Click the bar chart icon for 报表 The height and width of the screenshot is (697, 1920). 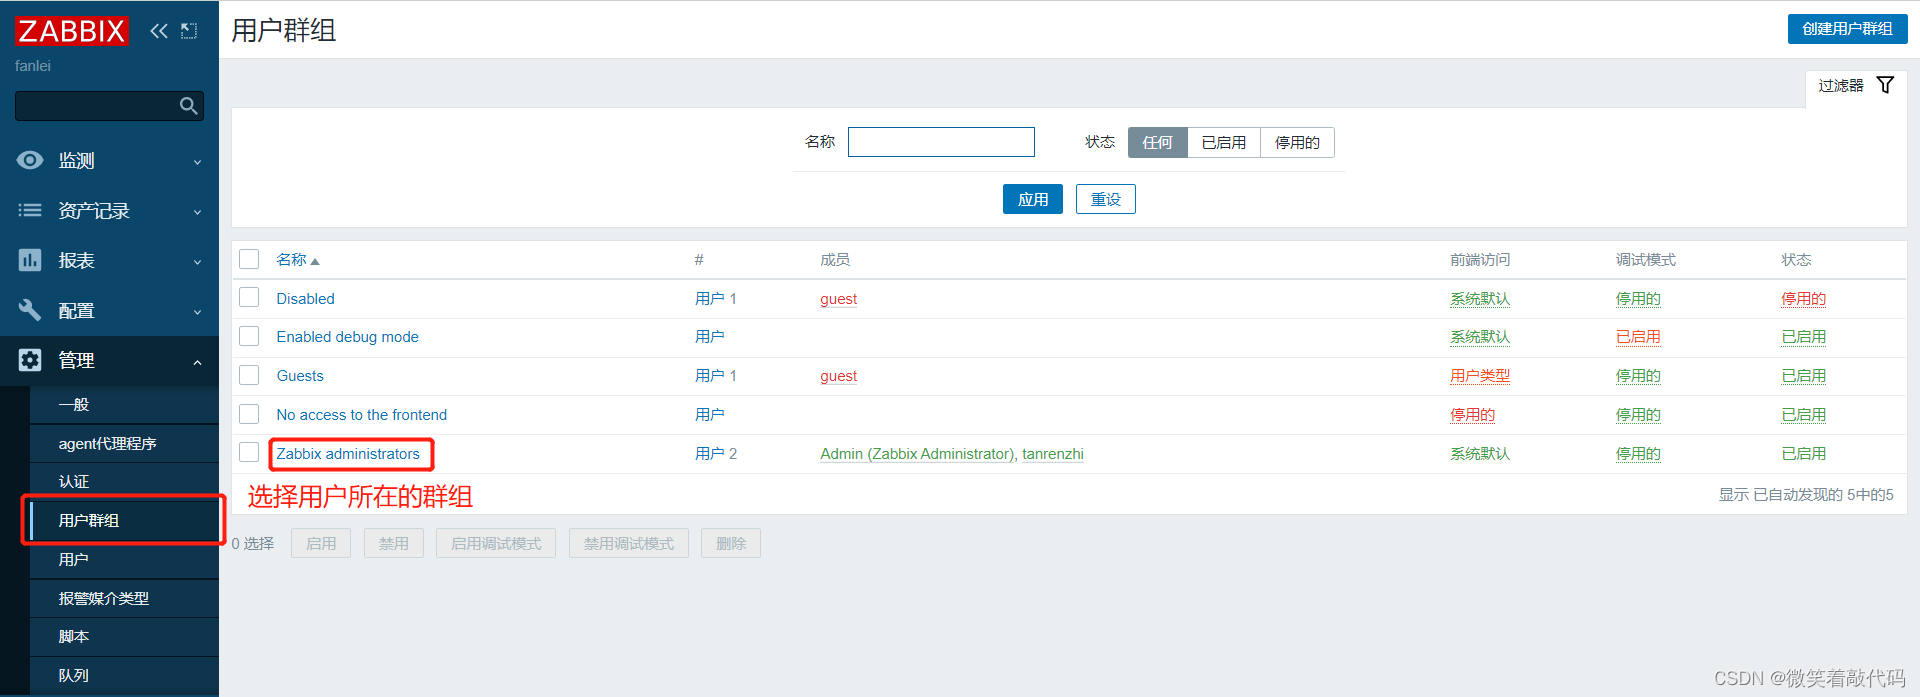tap(30, 260)
